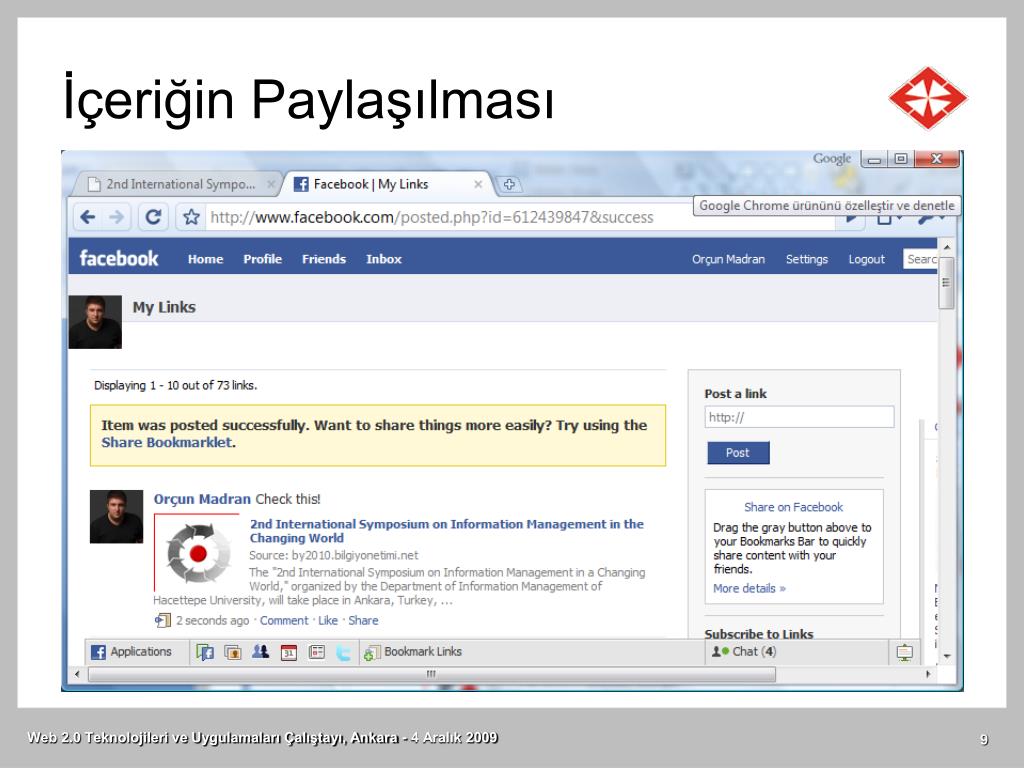
Task: Click the browser back arrow
Action: 88,217
